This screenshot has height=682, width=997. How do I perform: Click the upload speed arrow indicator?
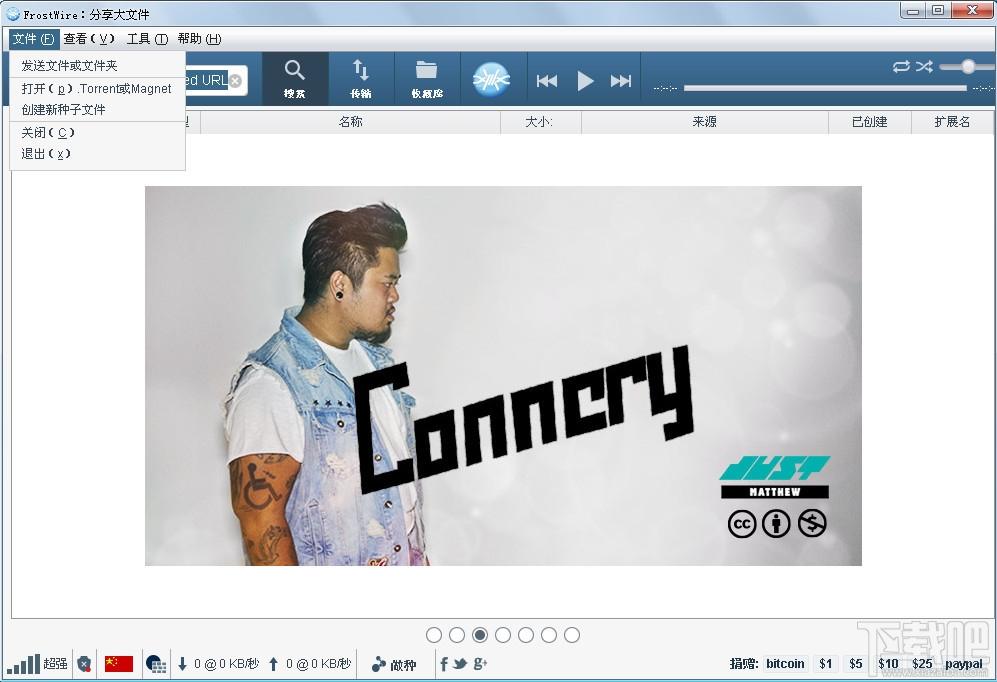click(273, 664)
